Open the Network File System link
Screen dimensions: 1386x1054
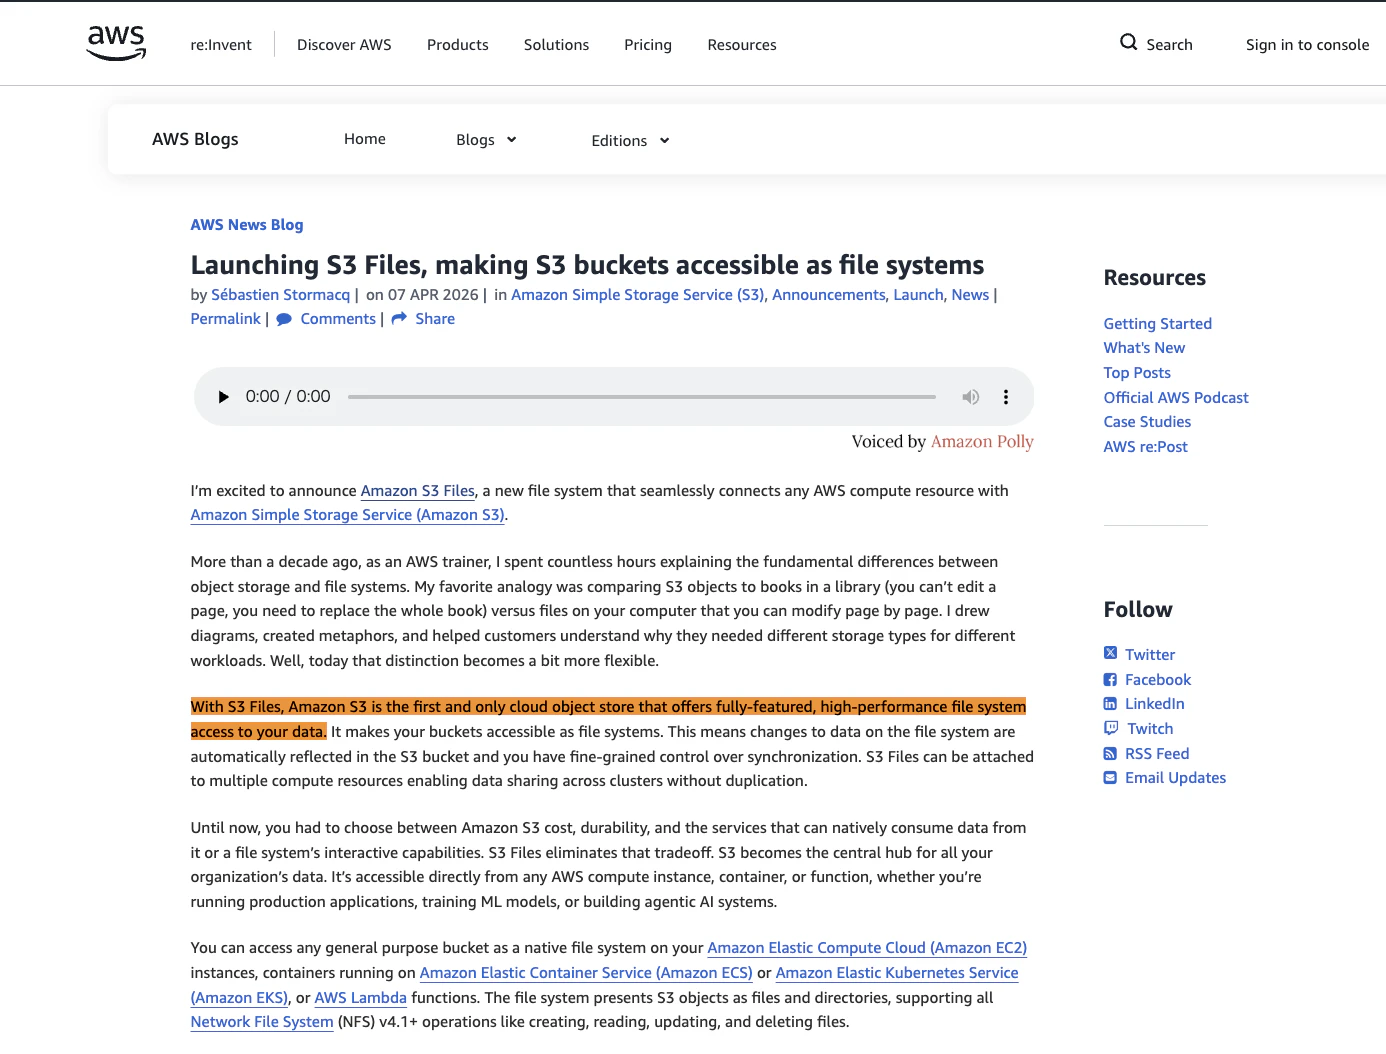coord(262,1022)
